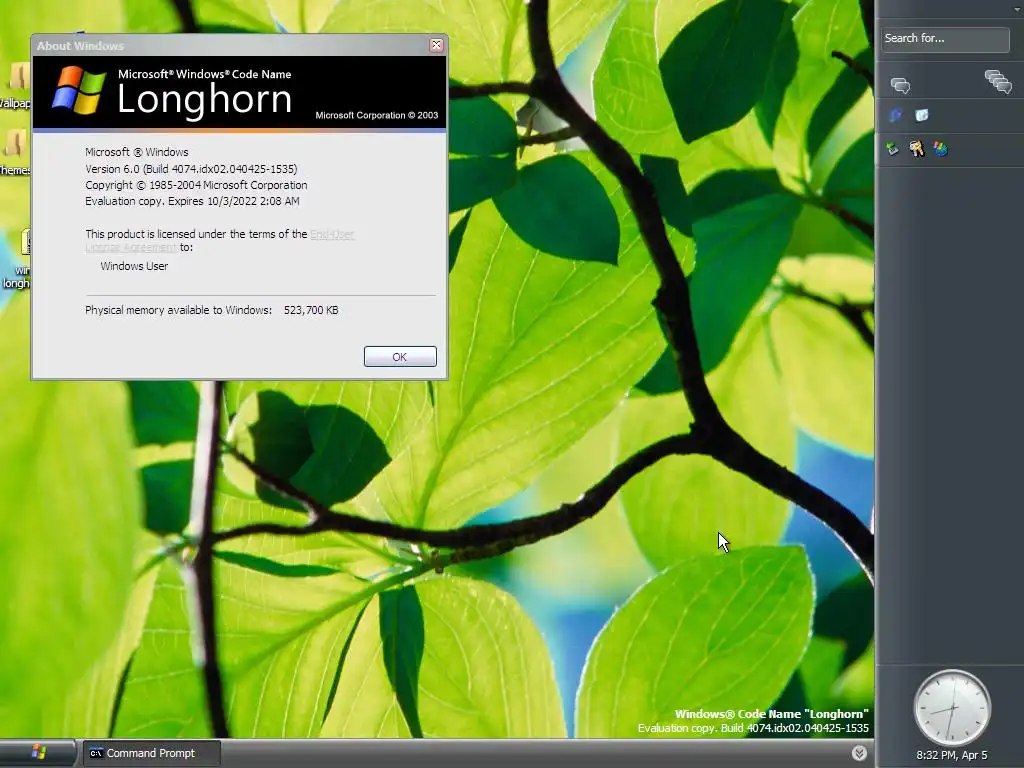This screenshot has width=1024, height=768.
Task: Click the green arrow computer icon in the sidebar
Action: tap(893, 150)
